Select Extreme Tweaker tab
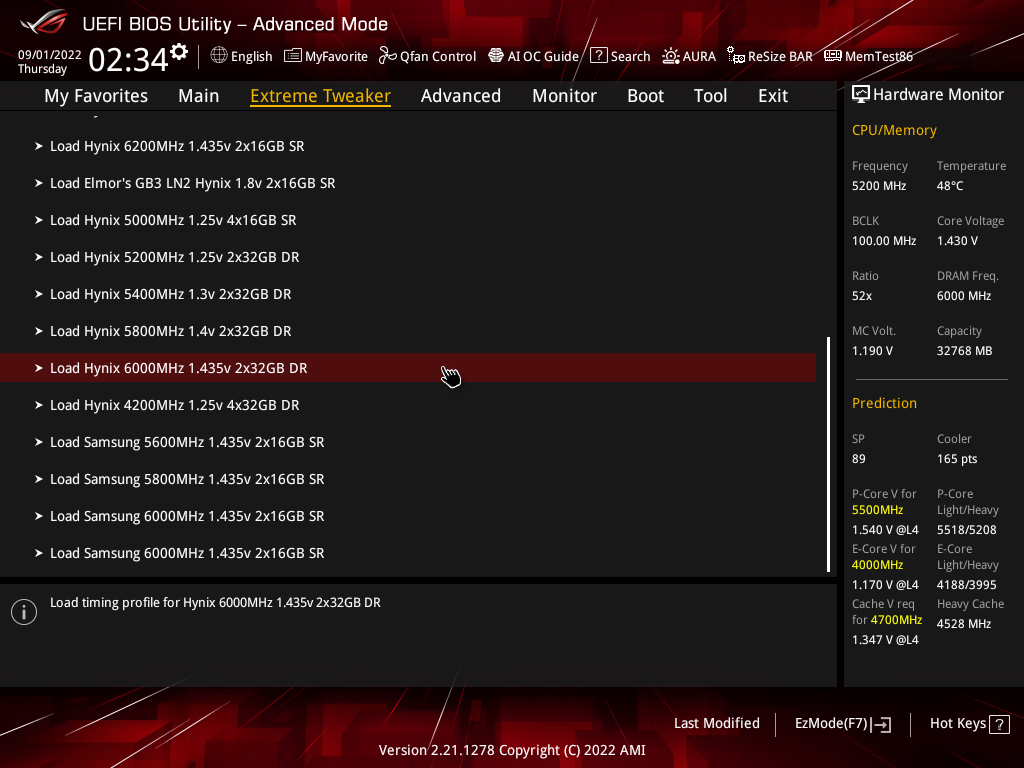This screenshot has height=768, width=1024. click(x=321, y=96)
